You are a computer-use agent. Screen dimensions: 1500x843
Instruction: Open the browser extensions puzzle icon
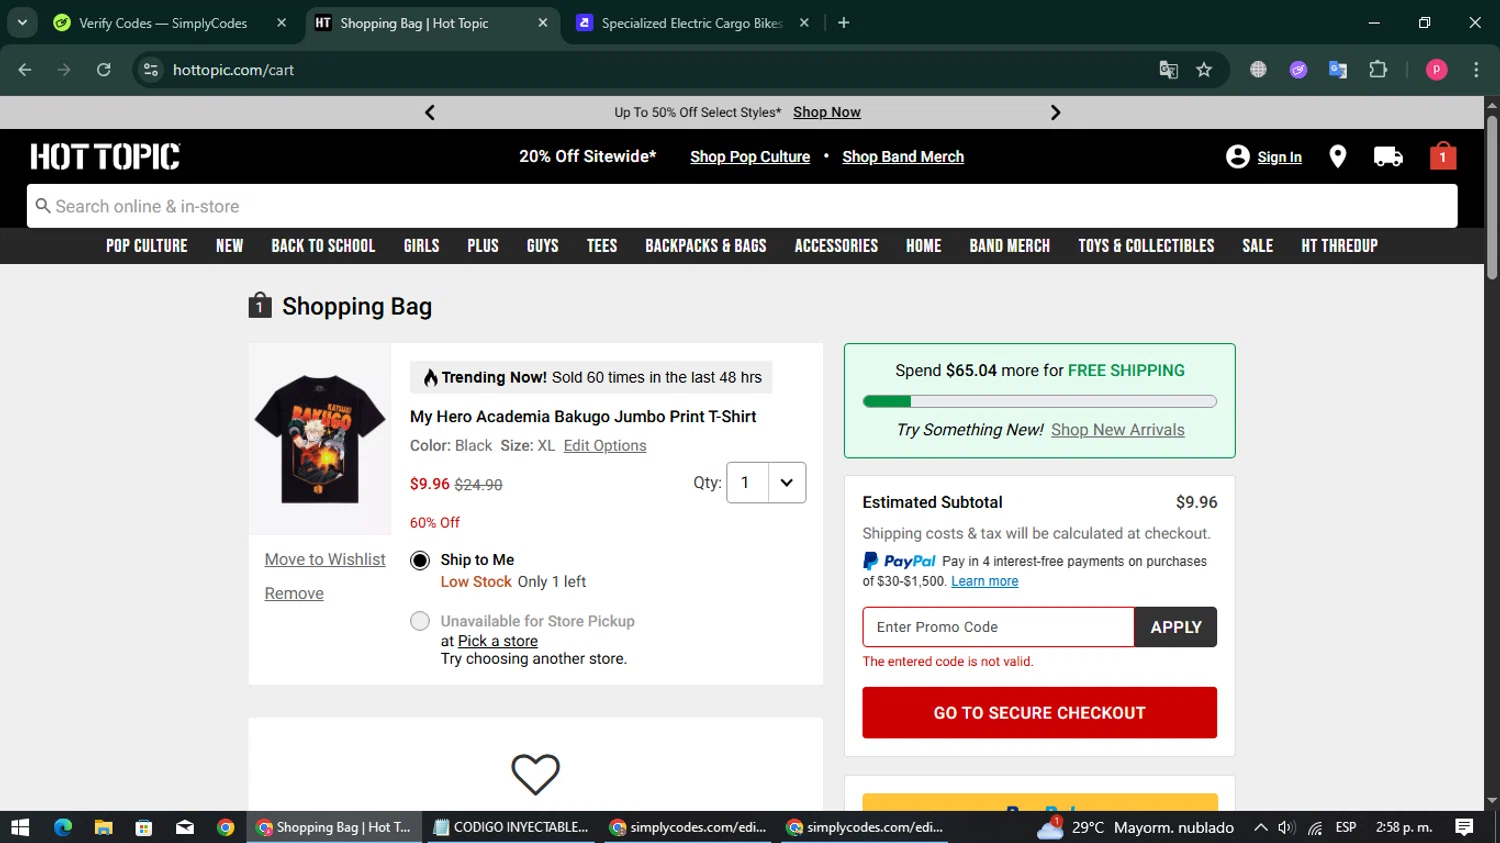click(x=1378, y=70)
